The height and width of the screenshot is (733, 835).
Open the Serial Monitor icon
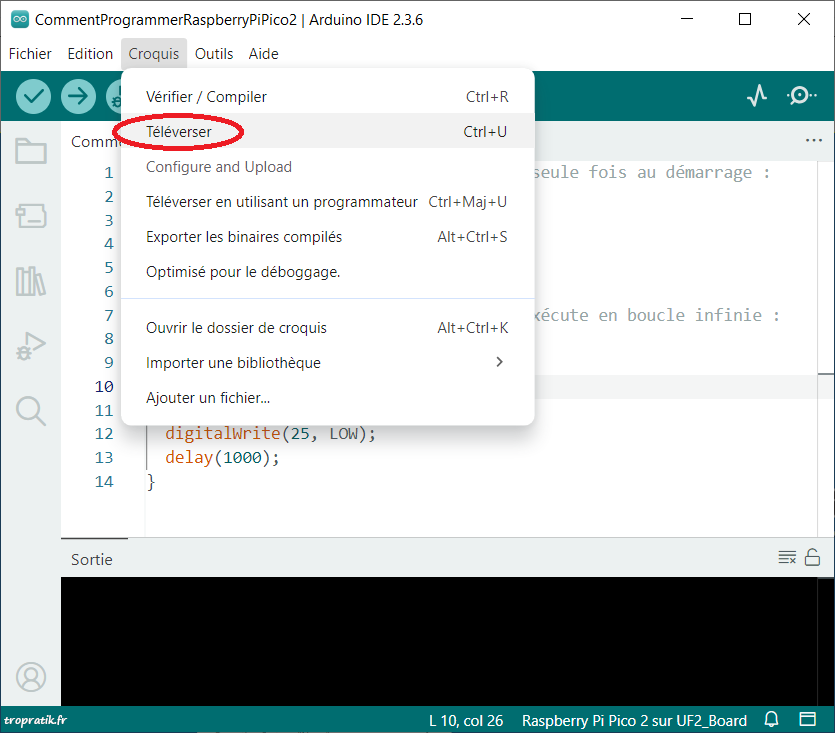pos(801,95)
